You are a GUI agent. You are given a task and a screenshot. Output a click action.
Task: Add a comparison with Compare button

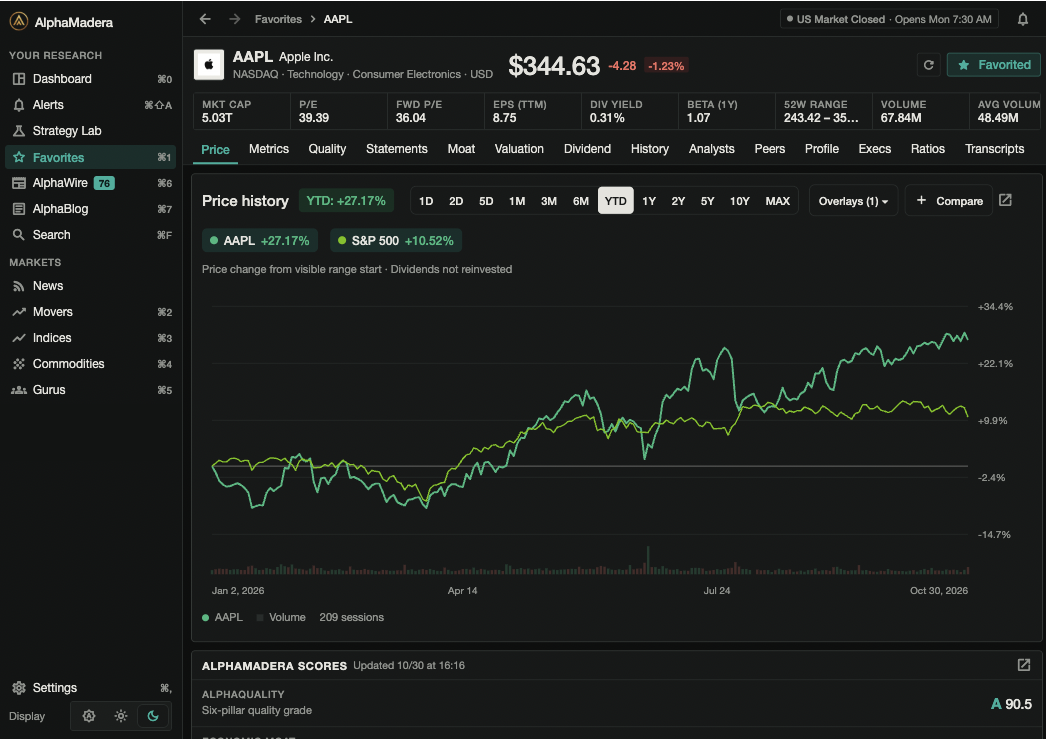tap(949, 201)
